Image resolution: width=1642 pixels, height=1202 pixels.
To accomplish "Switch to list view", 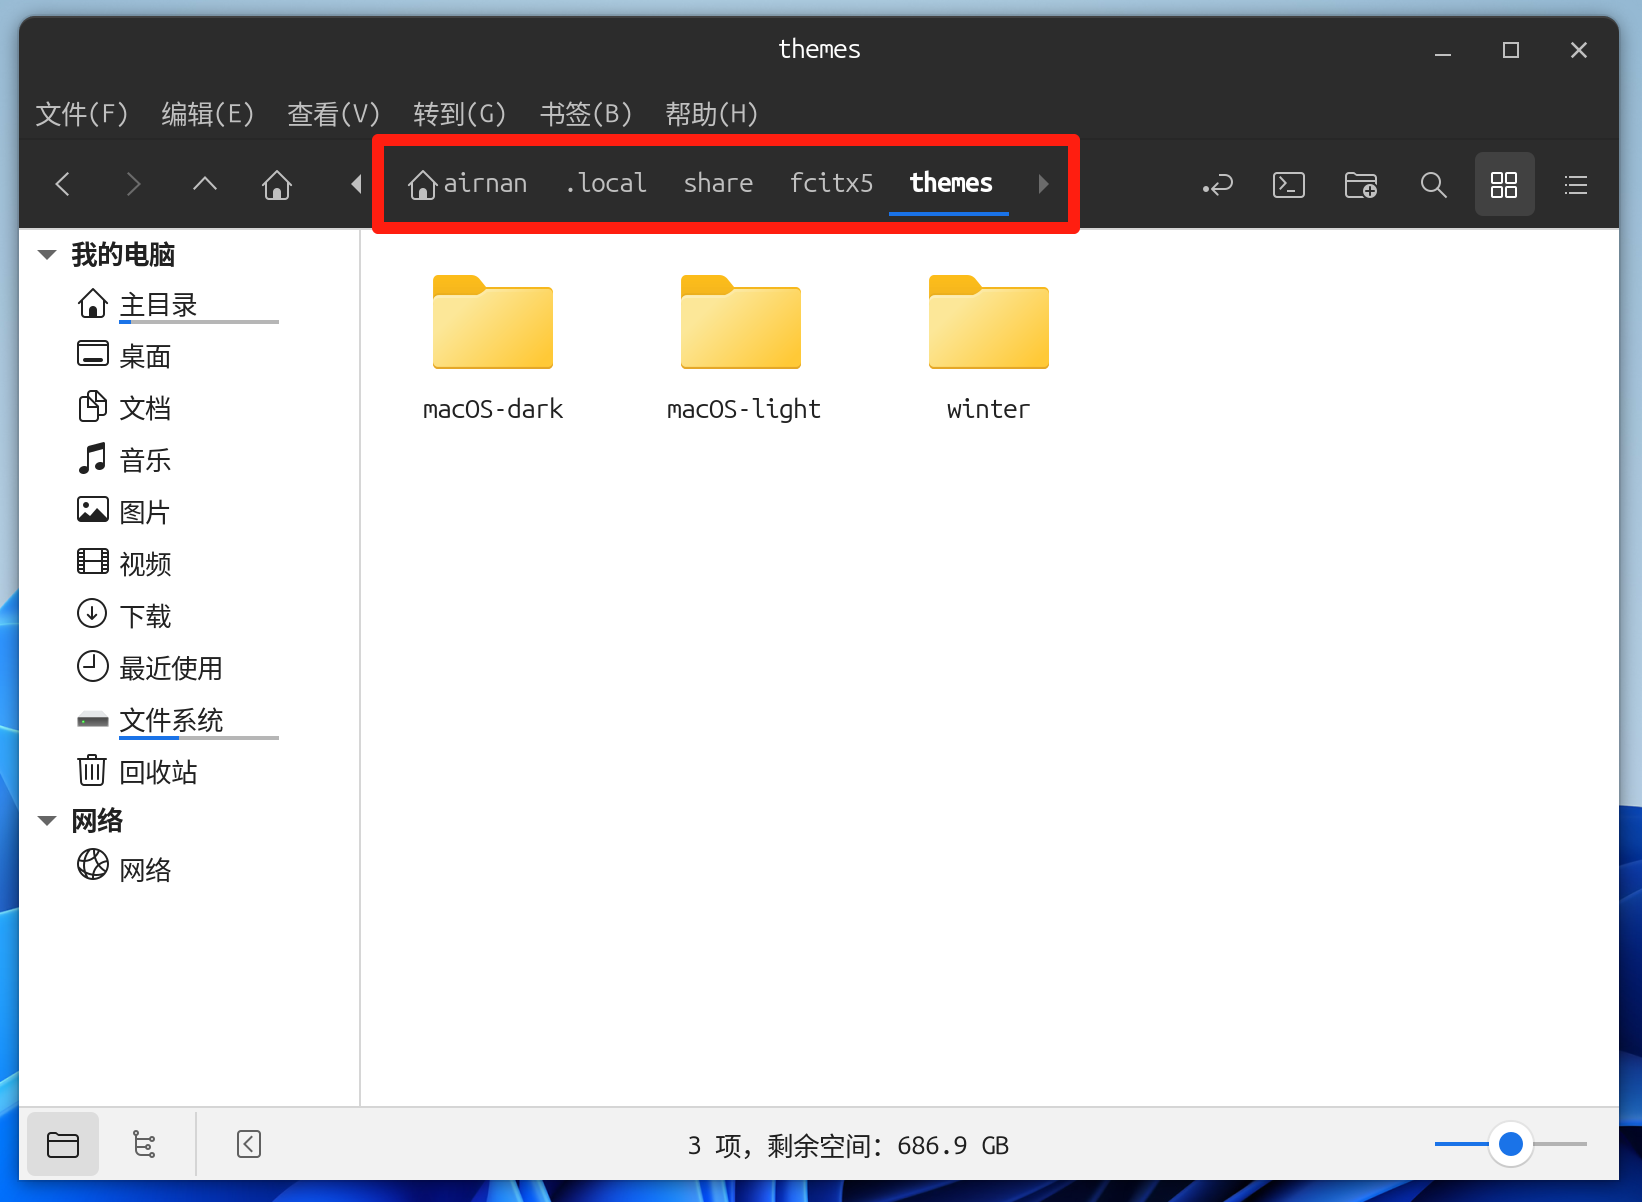I will (1576, 185).
